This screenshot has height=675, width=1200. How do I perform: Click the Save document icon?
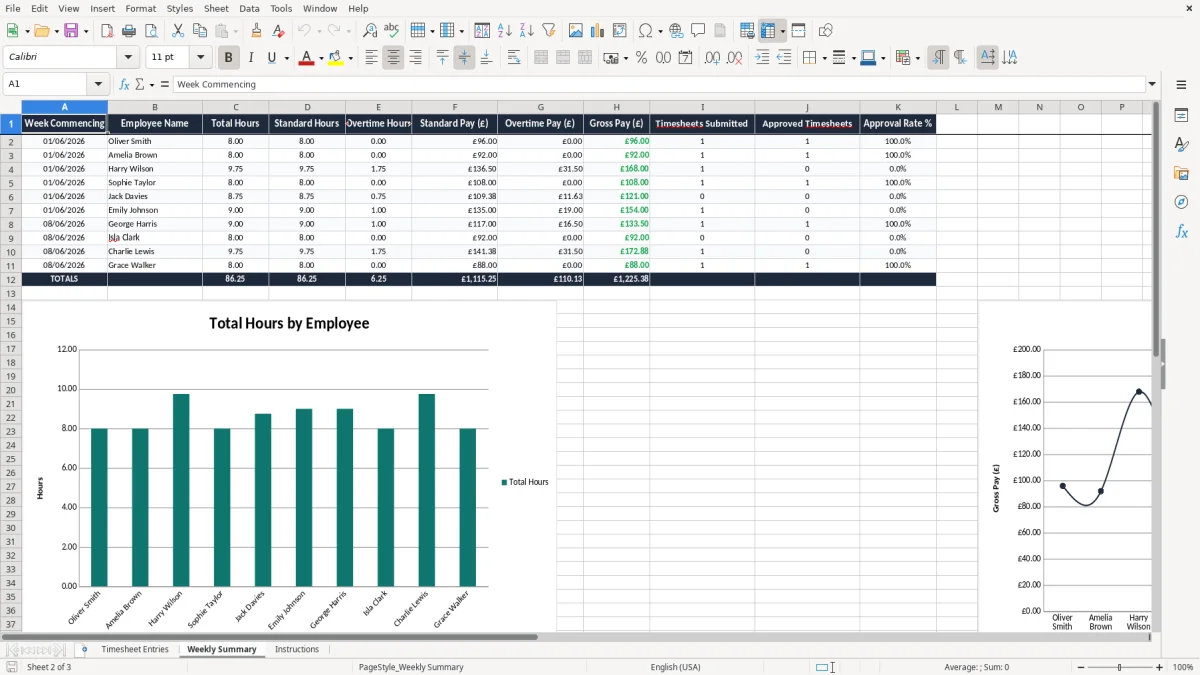(x=71, y=31)
